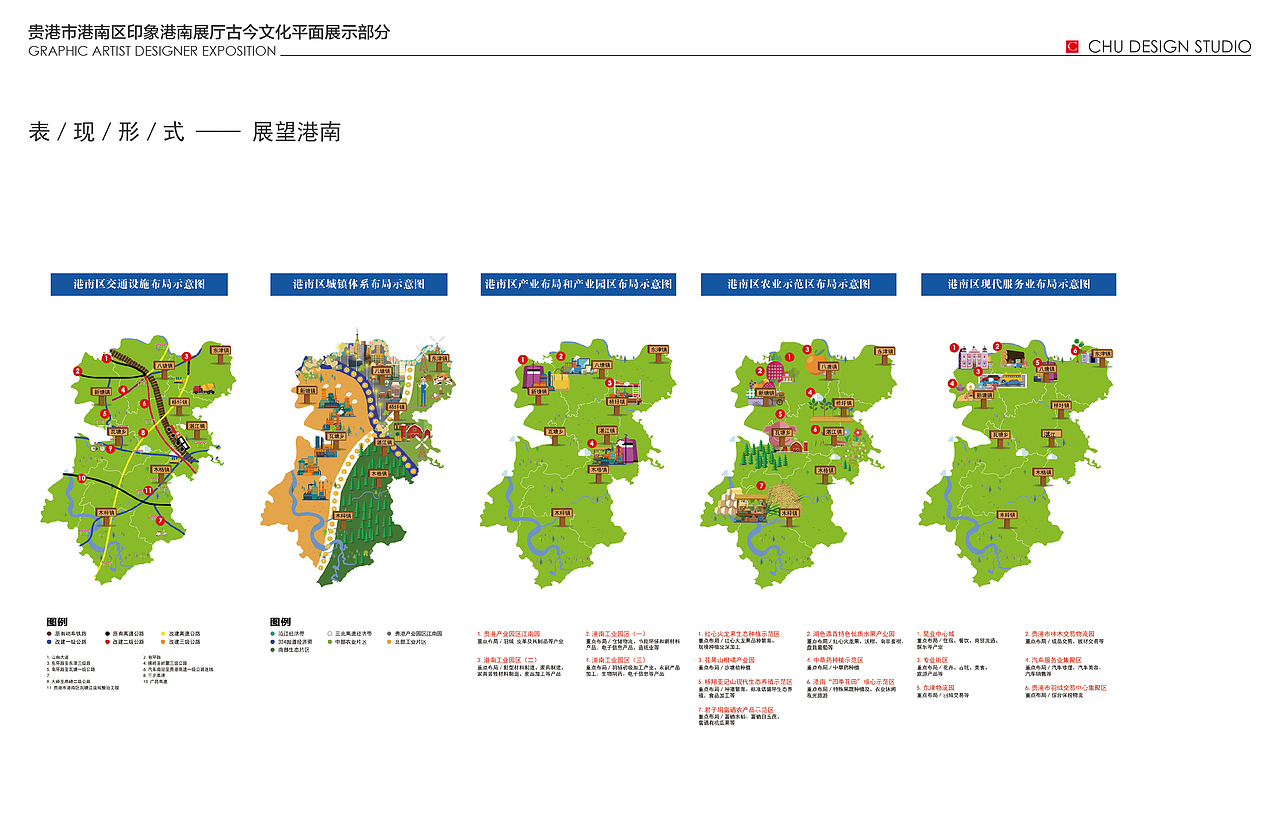Open the agriculture demonstration map image
Viewport: 1280px width, 839px height.
point(800,463)
